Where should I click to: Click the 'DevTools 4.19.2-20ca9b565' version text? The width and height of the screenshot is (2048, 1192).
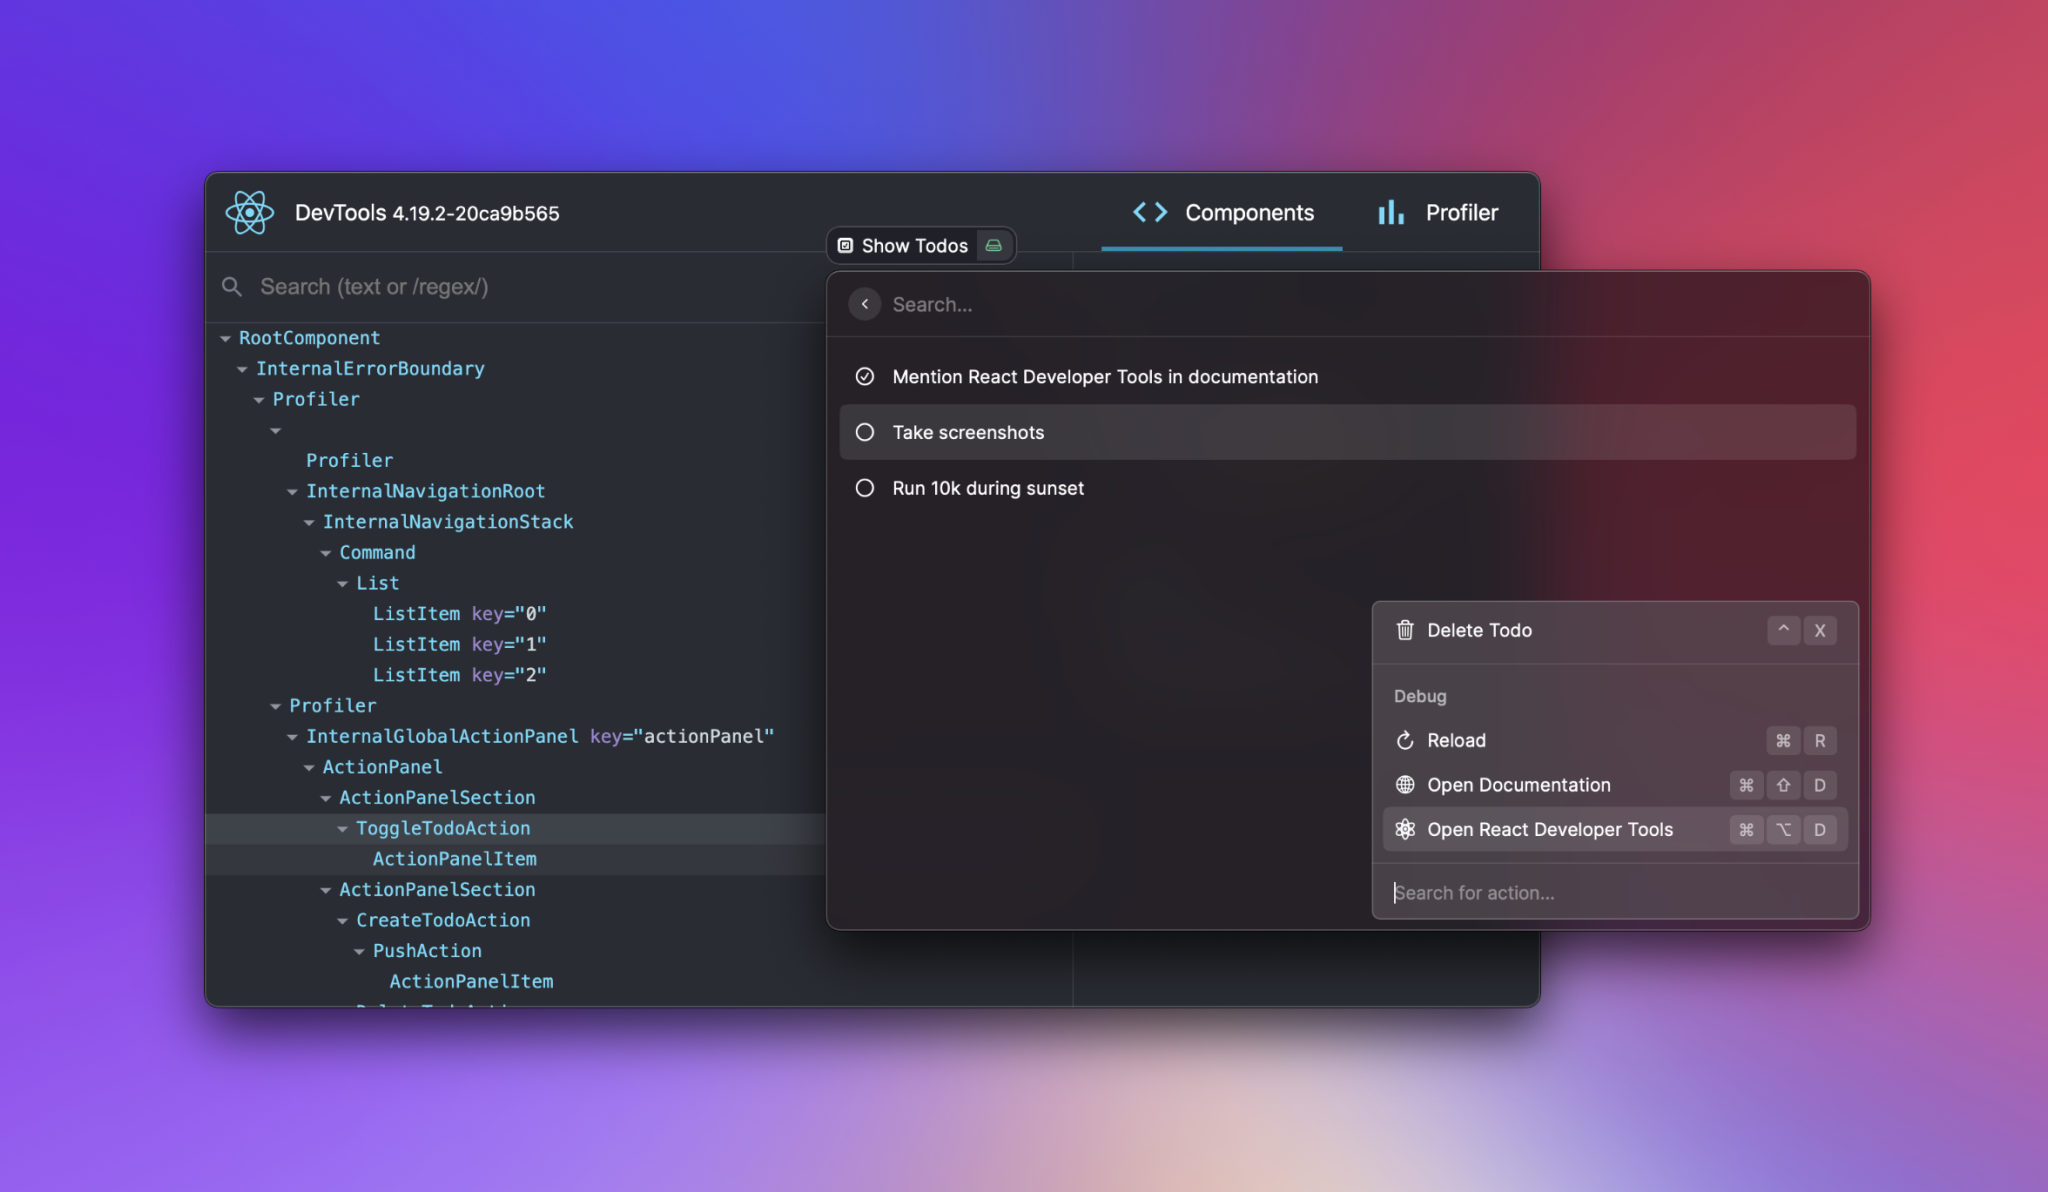427,213
